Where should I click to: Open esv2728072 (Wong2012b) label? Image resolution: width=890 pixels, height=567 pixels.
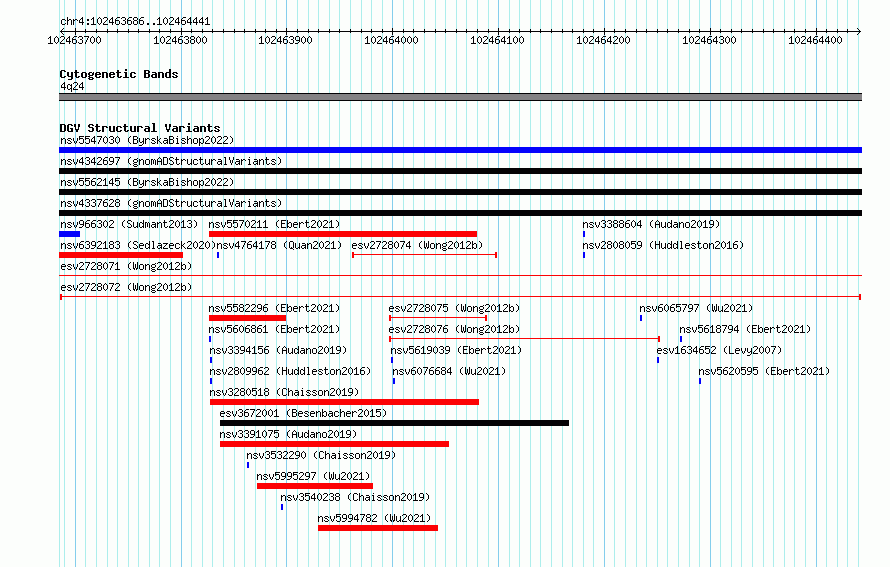126,287
